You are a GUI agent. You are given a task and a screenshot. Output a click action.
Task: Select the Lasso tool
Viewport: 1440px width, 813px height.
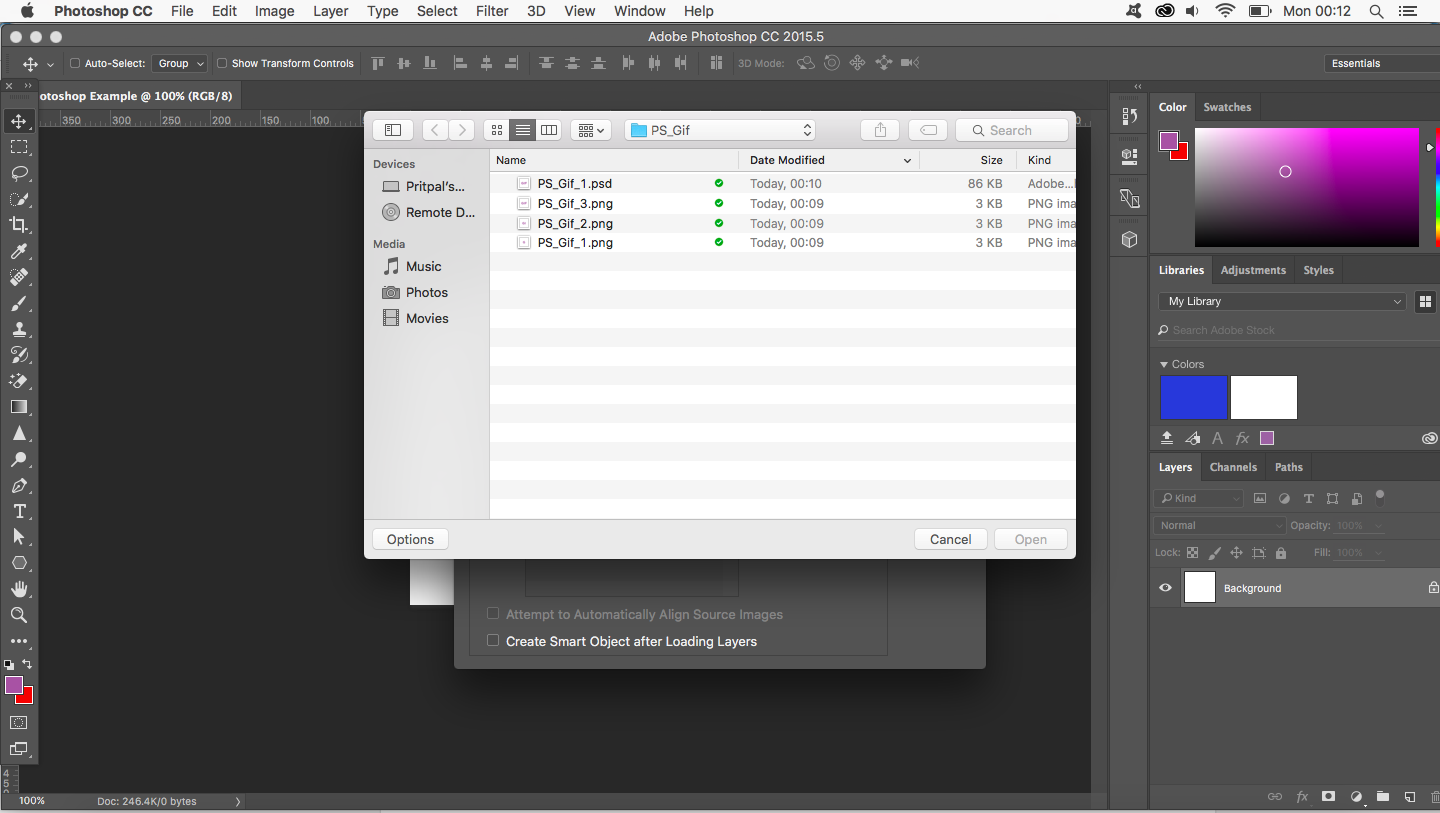click(x=19, y=173)
